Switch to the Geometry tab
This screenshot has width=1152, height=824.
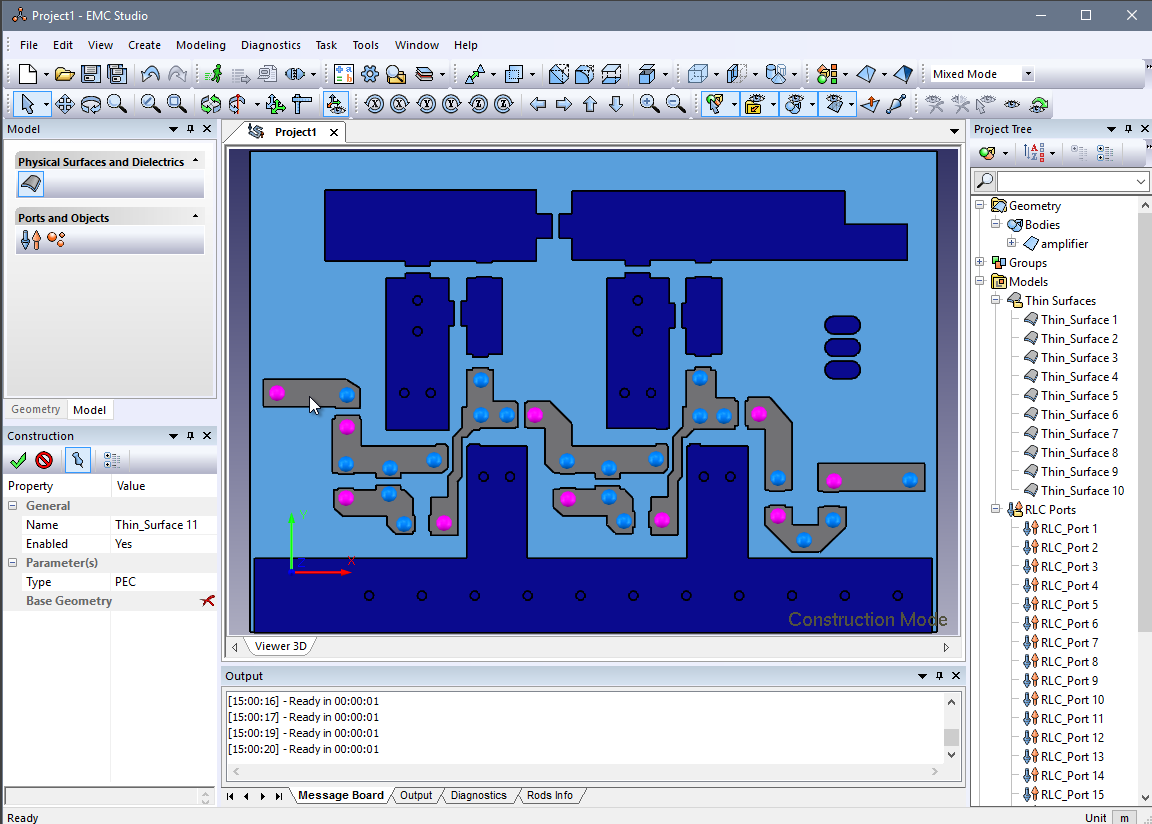coord(36,409)
